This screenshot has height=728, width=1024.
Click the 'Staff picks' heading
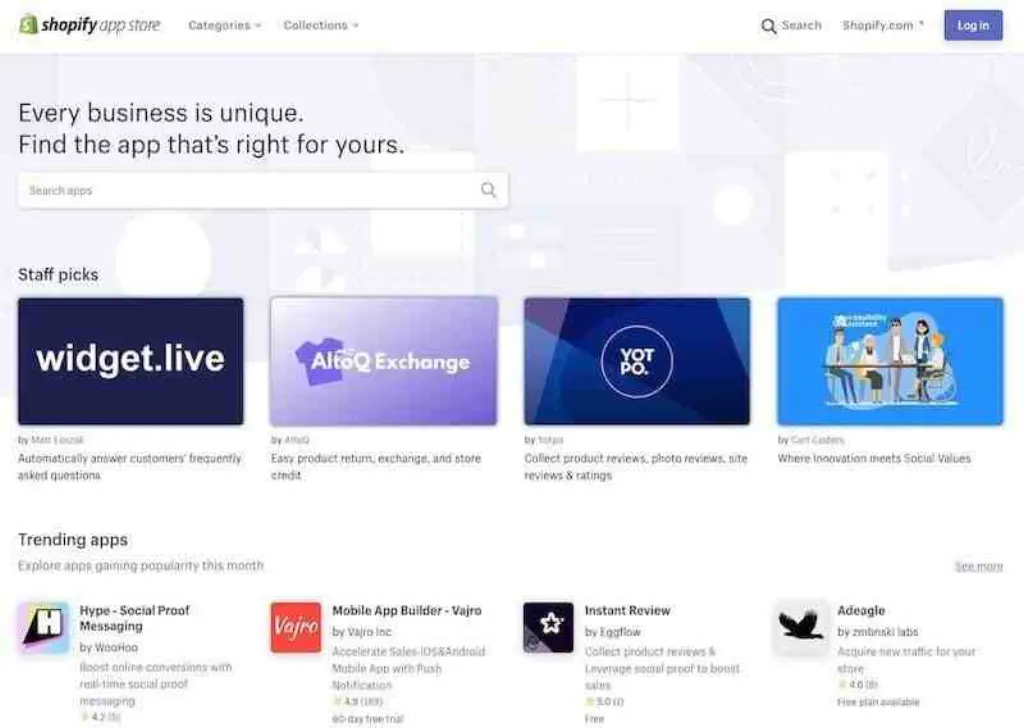tap(58, 274)
